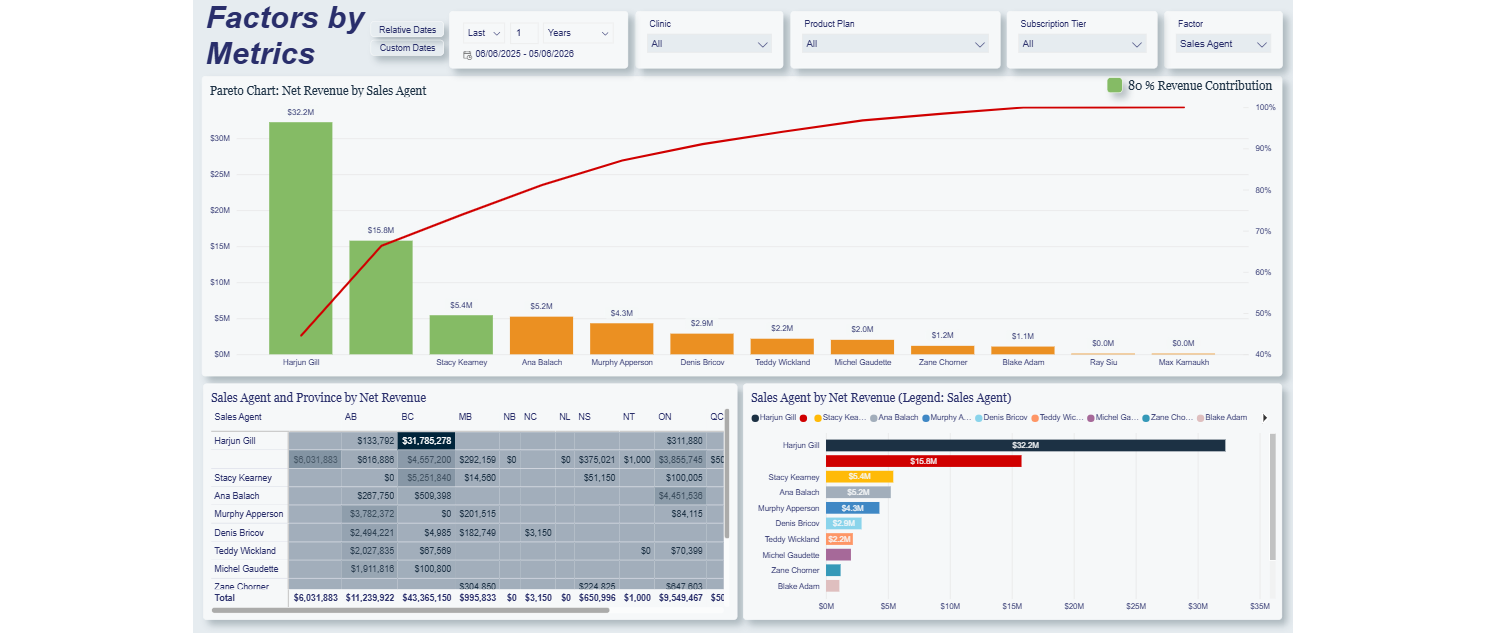
Task: Click the matrix horizontal scrollbar
Action: 409,610
